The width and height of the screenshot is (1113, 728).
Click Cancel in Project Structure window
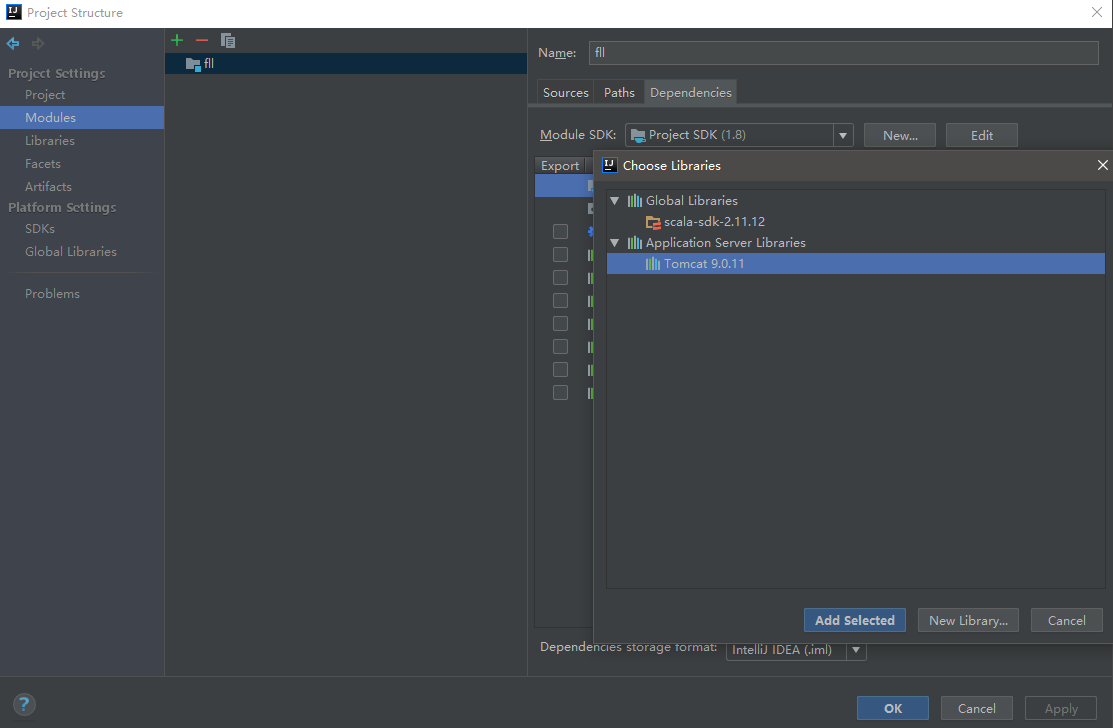tap(977, 708)
